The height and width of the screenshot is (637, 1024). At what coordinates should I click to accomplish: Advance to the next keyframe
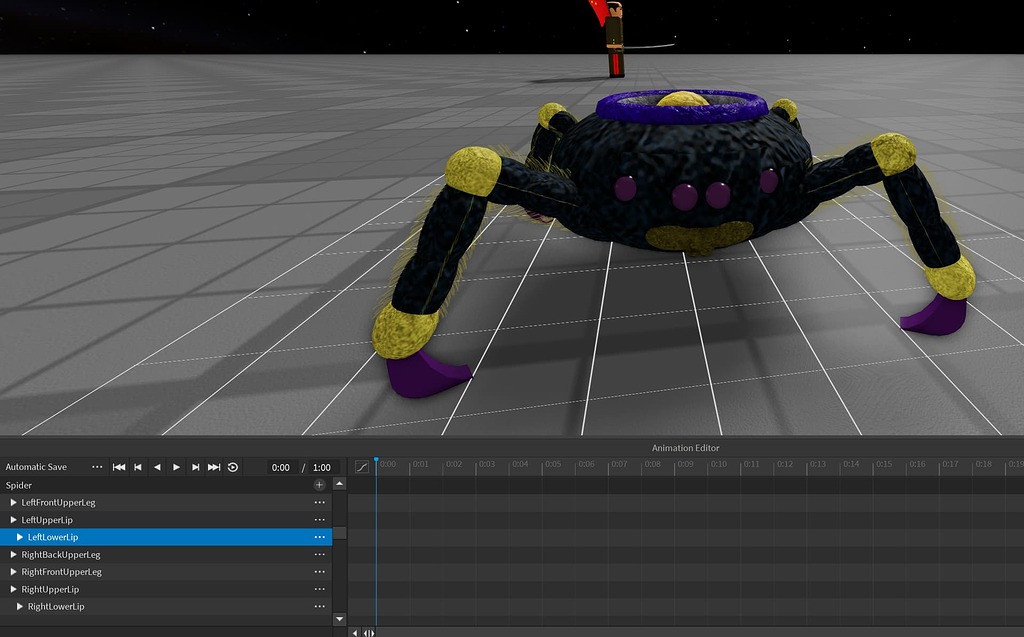coord(195,467)
